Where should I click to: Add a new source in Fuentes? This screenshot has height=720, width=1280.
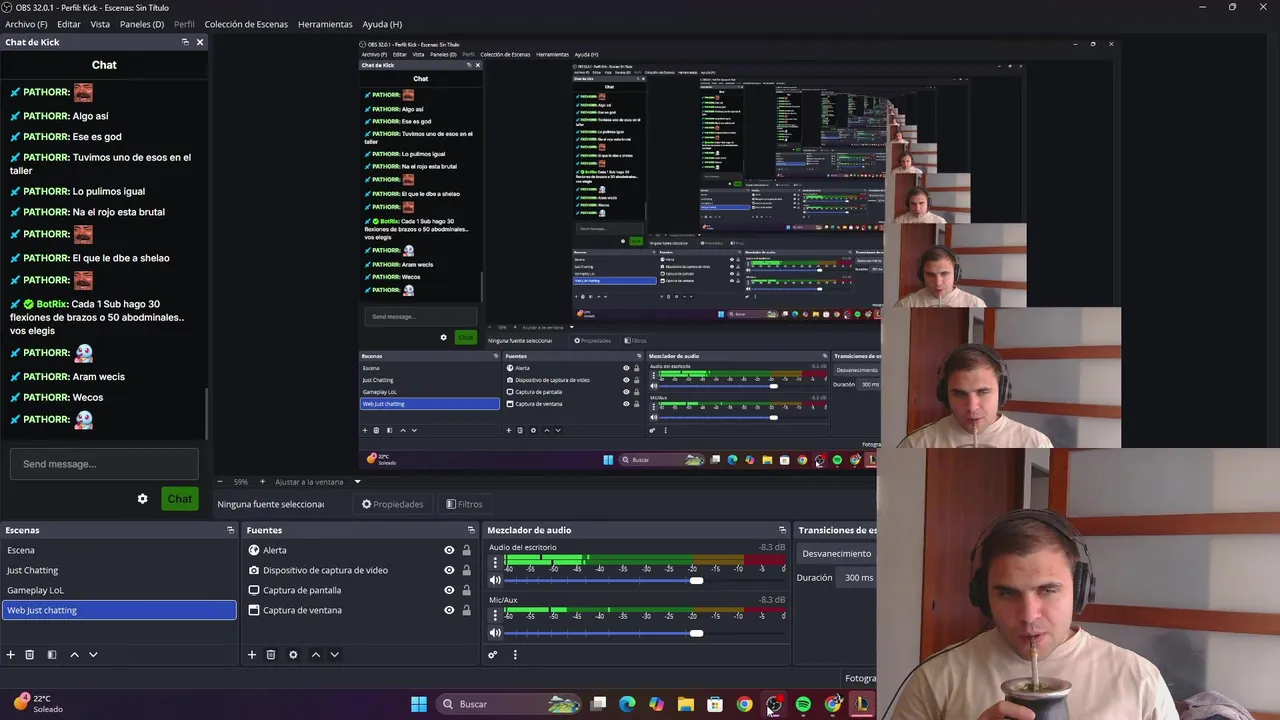click(252, 655)
